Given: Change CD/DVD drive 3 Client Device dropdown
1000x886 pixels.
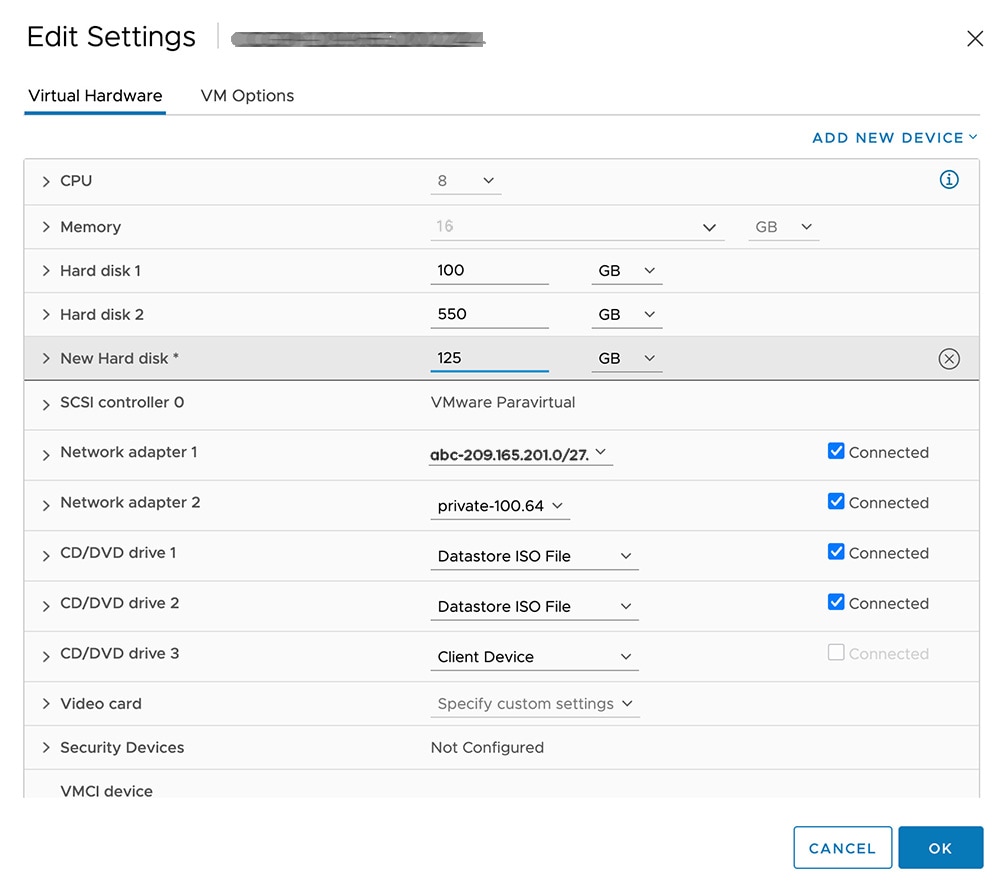Looking at the screenshot, I should click(534, 657).
